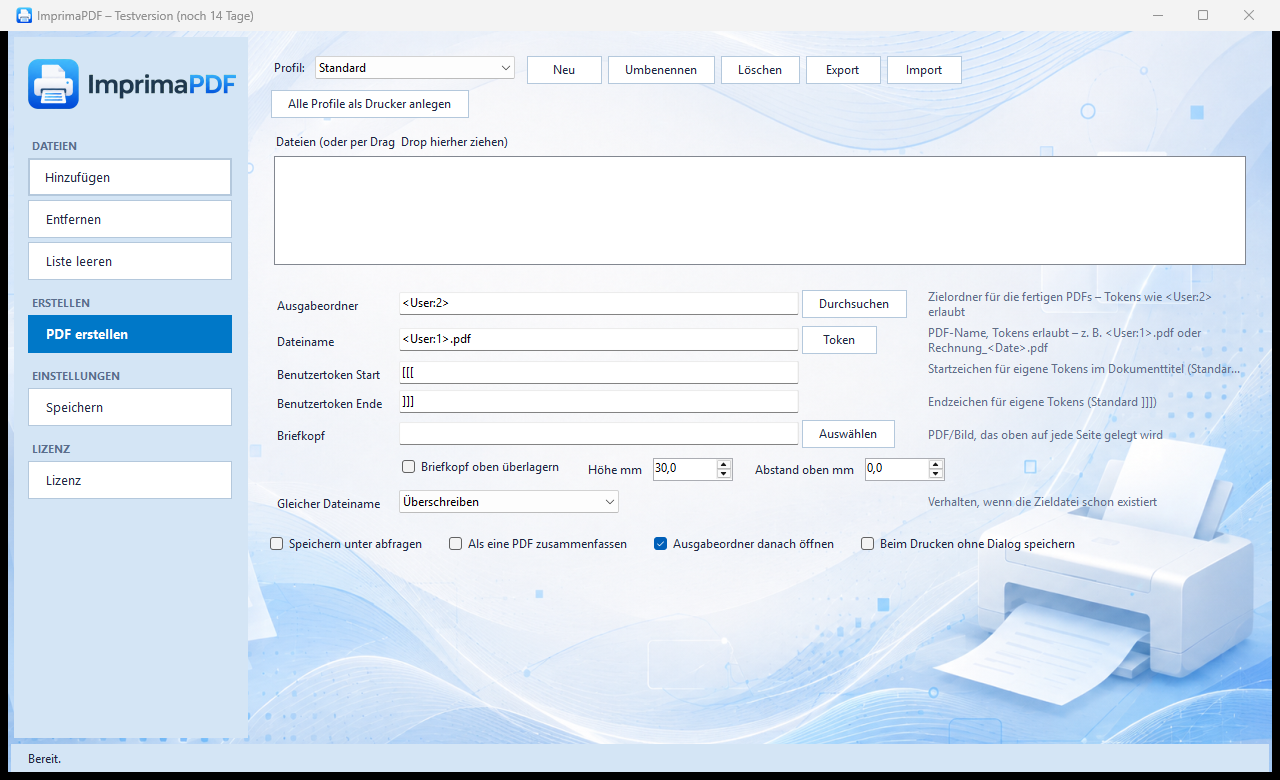Image resolution: width=1280 pixels, height=780 pixels.
Task: Click the Abstand oben mm value field
Action: tap(896, 469)
